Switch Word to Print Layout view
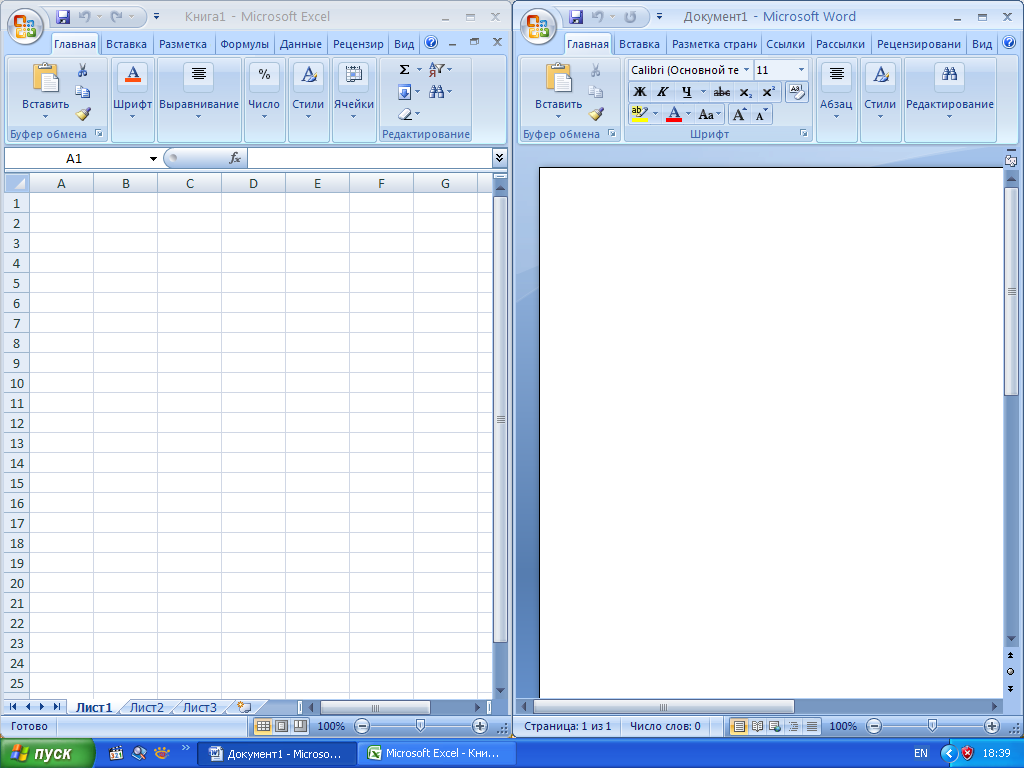Screen dimensions: 1024x768 [x=739, y=726]
